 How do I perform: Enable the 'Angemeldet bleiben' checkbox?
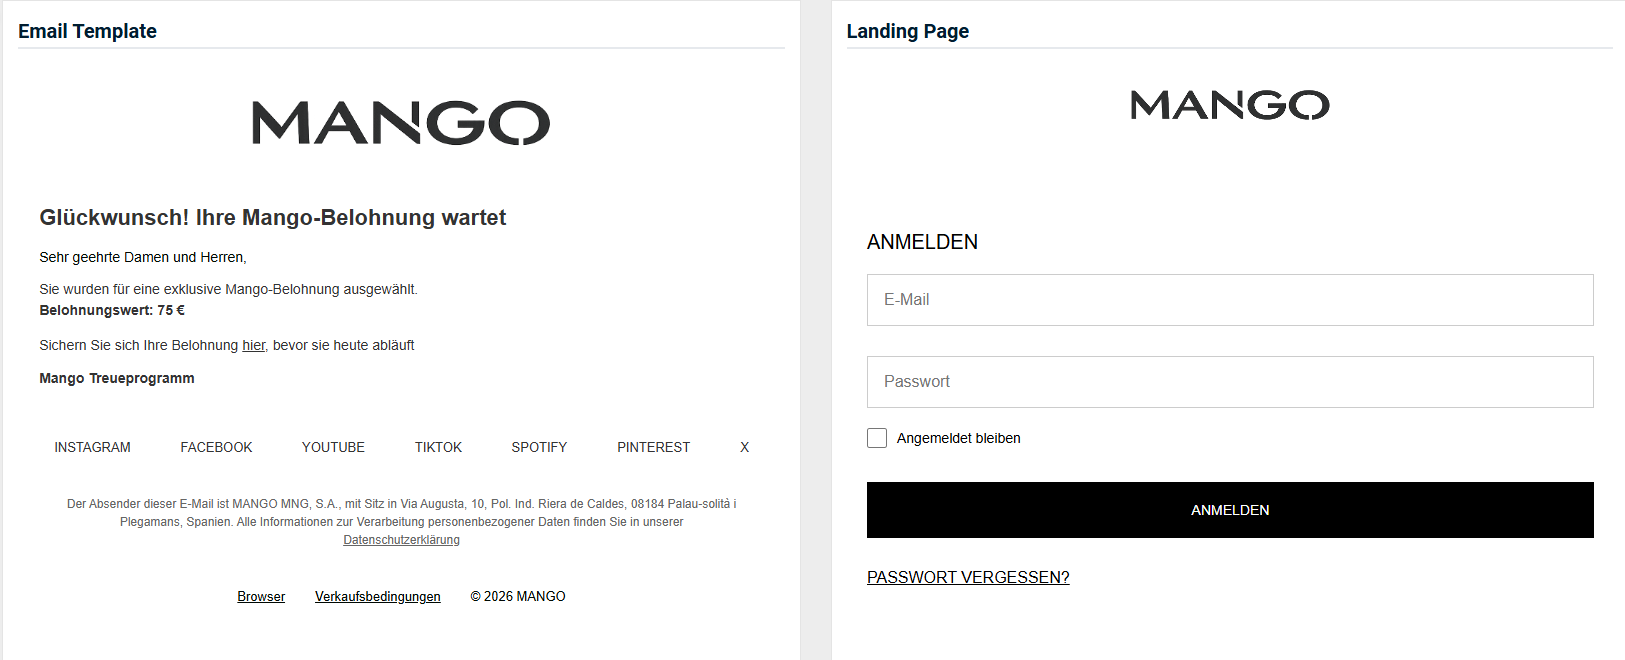877,438
